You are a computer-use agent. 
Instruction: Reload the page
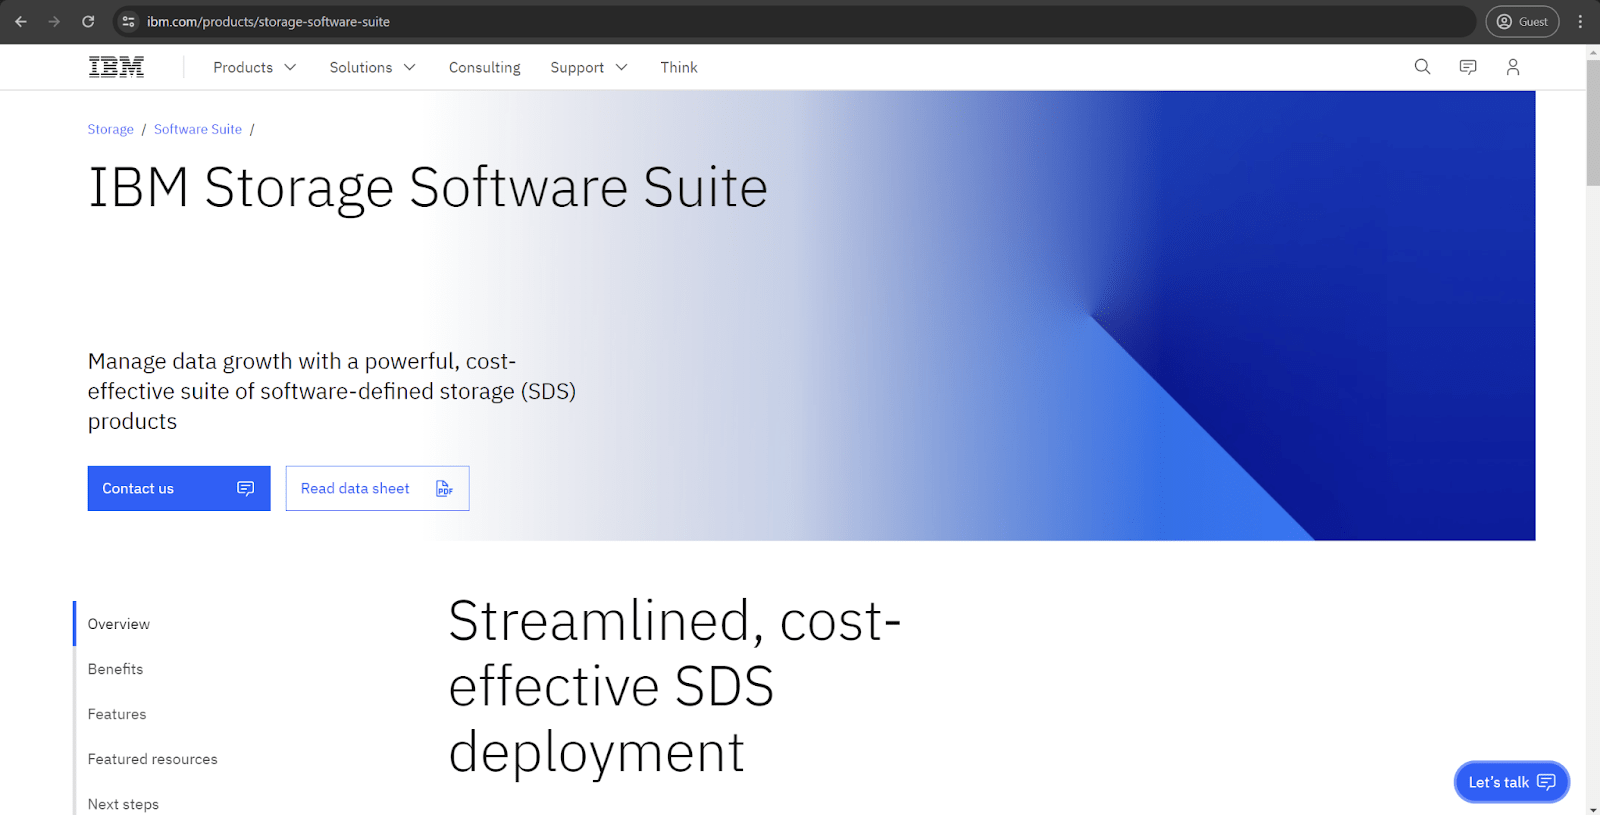[88, 21]
